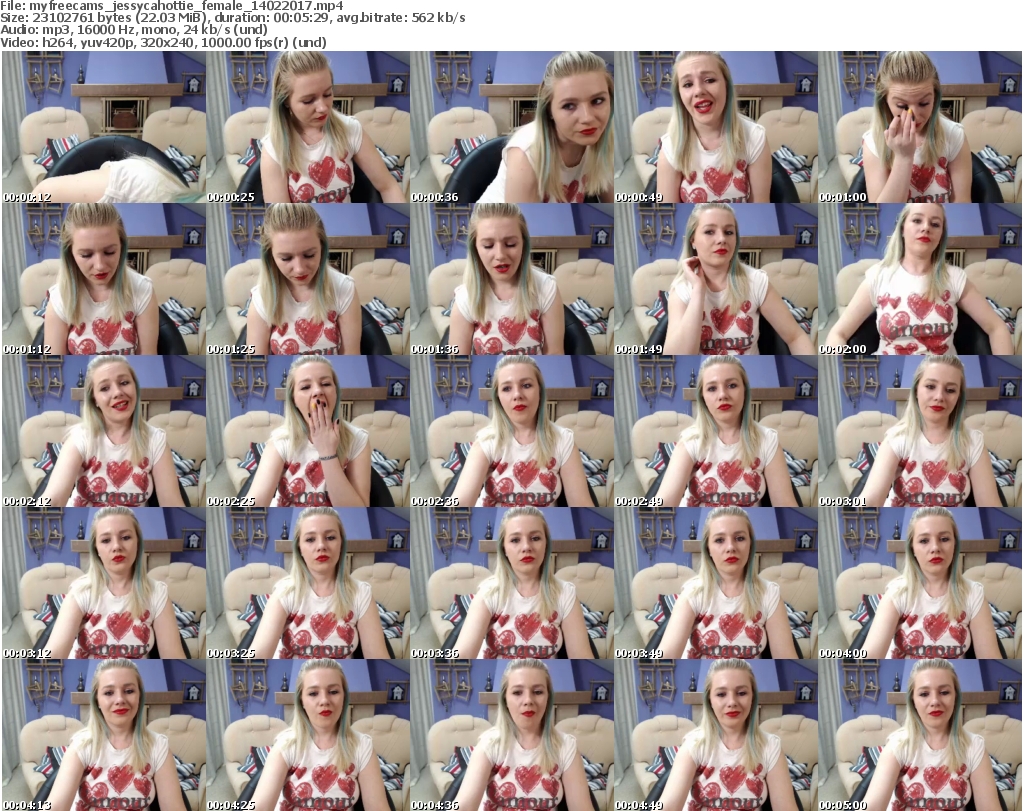Choose the final frame at 00:05:00
The width and height of the screenshot is (1024, 811).
920,735
